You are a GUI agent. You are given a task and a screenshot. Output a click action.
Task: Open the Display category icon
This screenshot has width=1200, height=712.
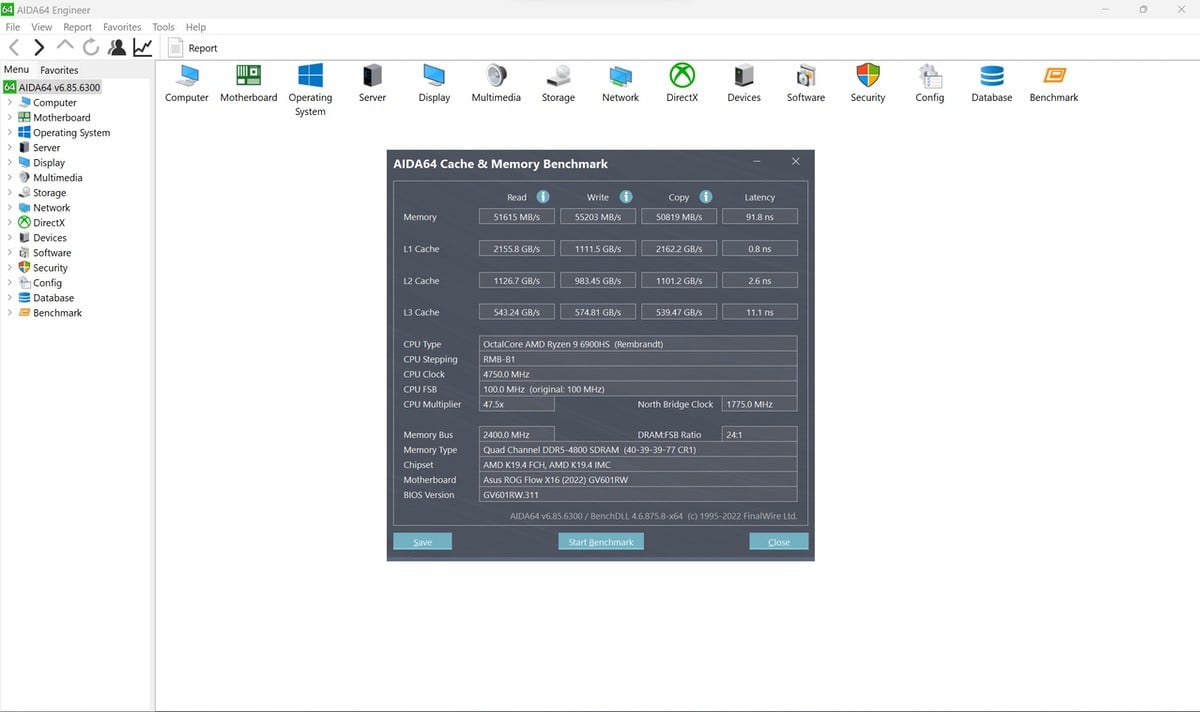[434, 75]
